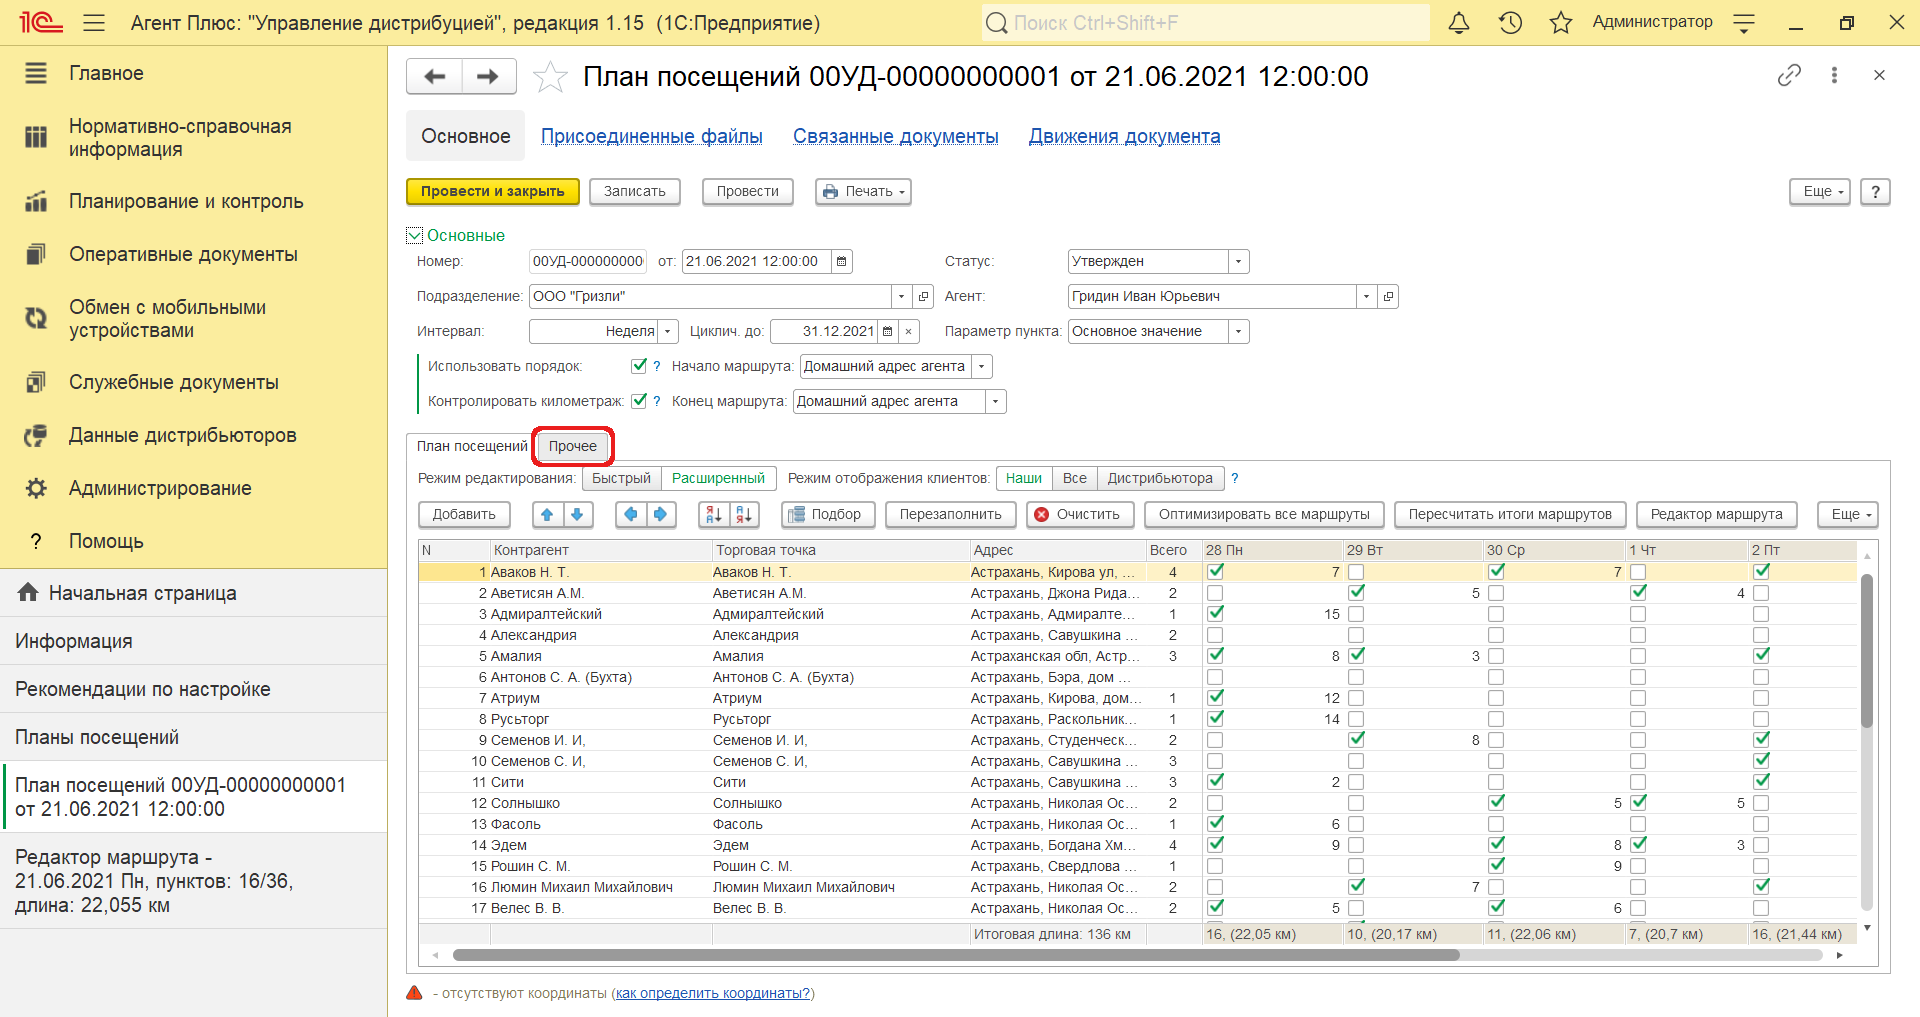Screen dimensions: 1920x1017
Task: Open Планирование и контроль section
Action: coord(185,201)
